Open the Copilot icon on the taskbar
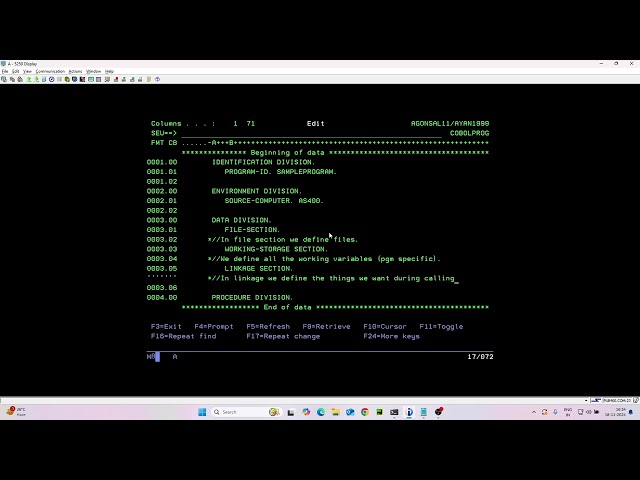 [306, 412]
